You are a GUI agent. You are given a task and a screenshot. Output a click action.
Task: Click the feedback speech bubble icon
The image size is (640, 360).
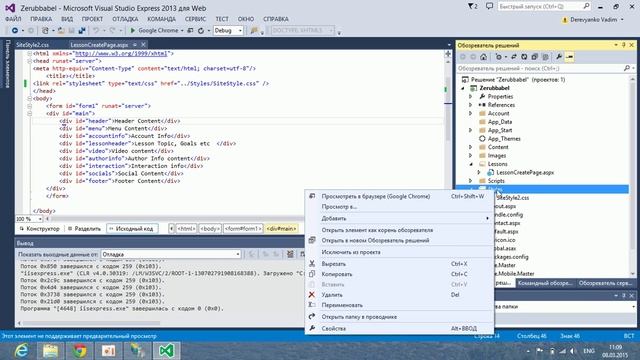tap(489, 6)
